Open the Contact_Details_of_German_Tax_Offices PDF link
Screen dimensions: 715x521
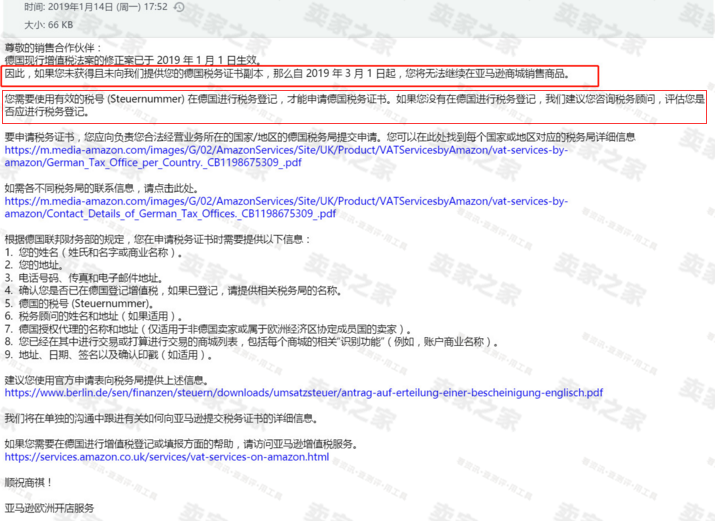[x=286, y=207]
